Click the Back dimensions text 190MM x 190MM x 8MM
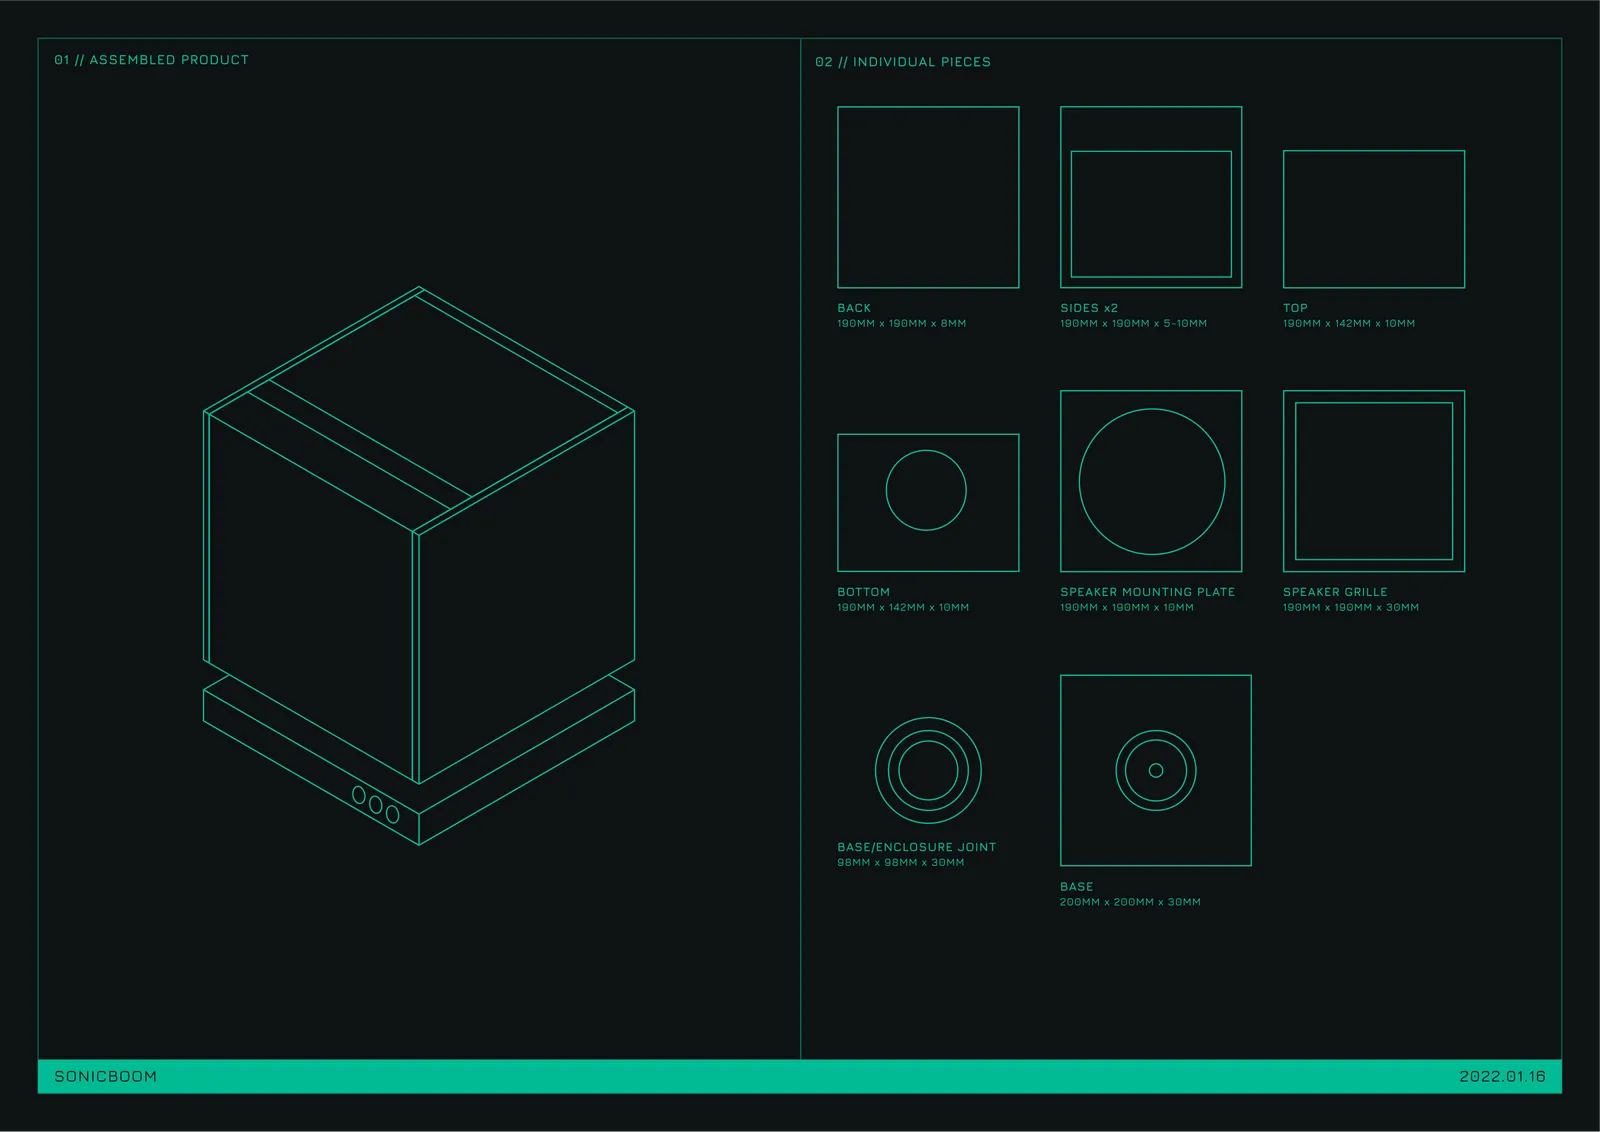This screenshot has width=1600, height=1132. point(901,324)
